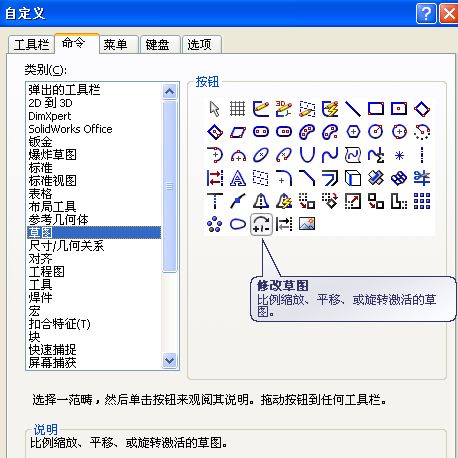Select the Linear Sketch Pattern 3x3 grid icon
458x458 pixels.
[422, 201]
